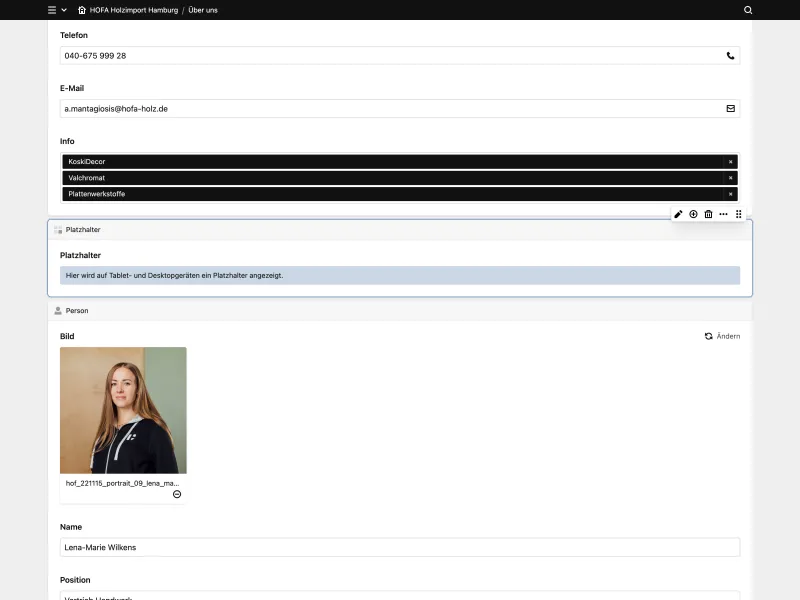Delete the Platzhalter block via trash icon
Image resolution: width=800 pixels, height=600 pixels.
pos(708,214)
